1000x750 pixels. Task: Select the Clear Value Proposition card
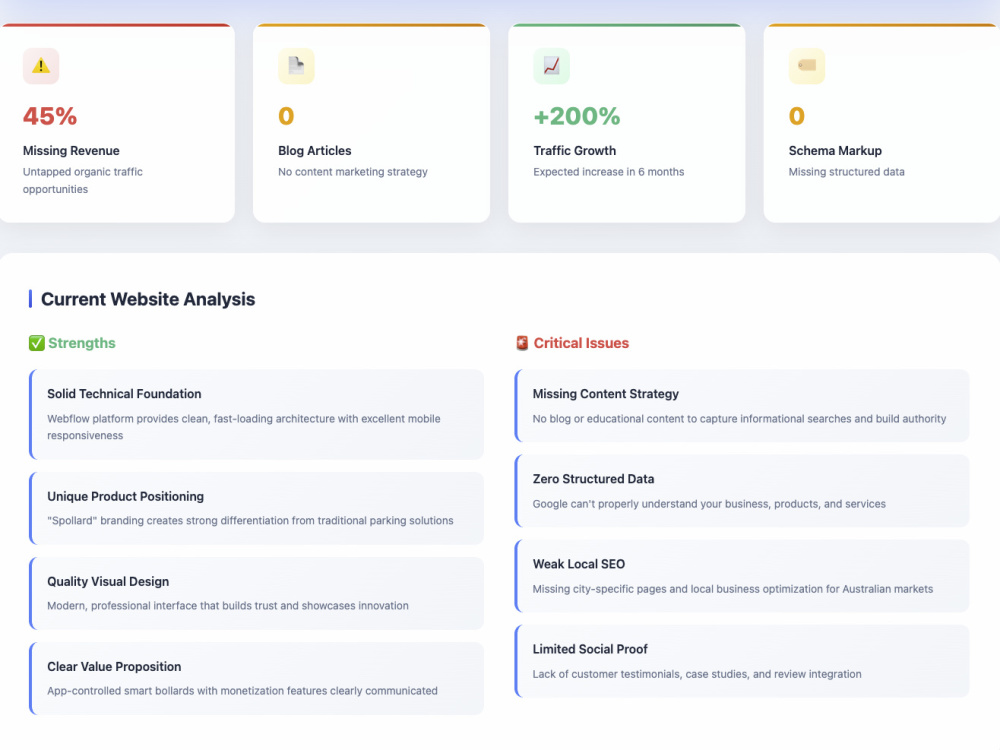pyautogui.click(x=256, y=679)
